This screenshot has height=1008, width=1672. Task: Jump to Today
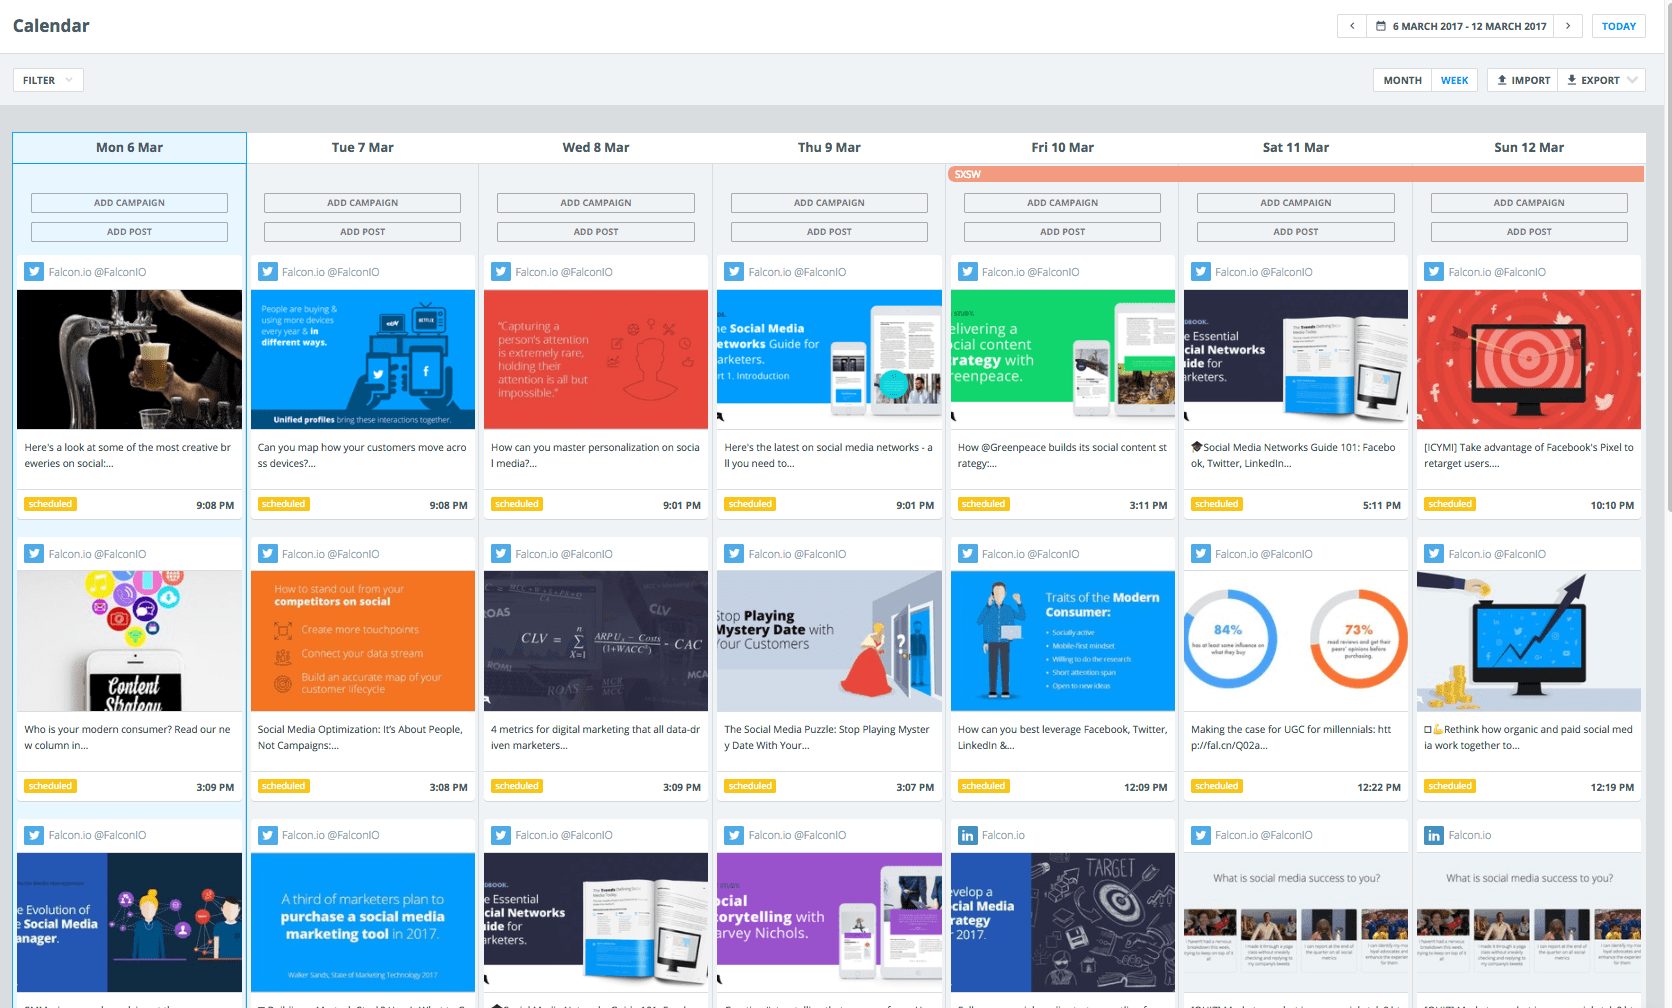tap(1618, 26)
